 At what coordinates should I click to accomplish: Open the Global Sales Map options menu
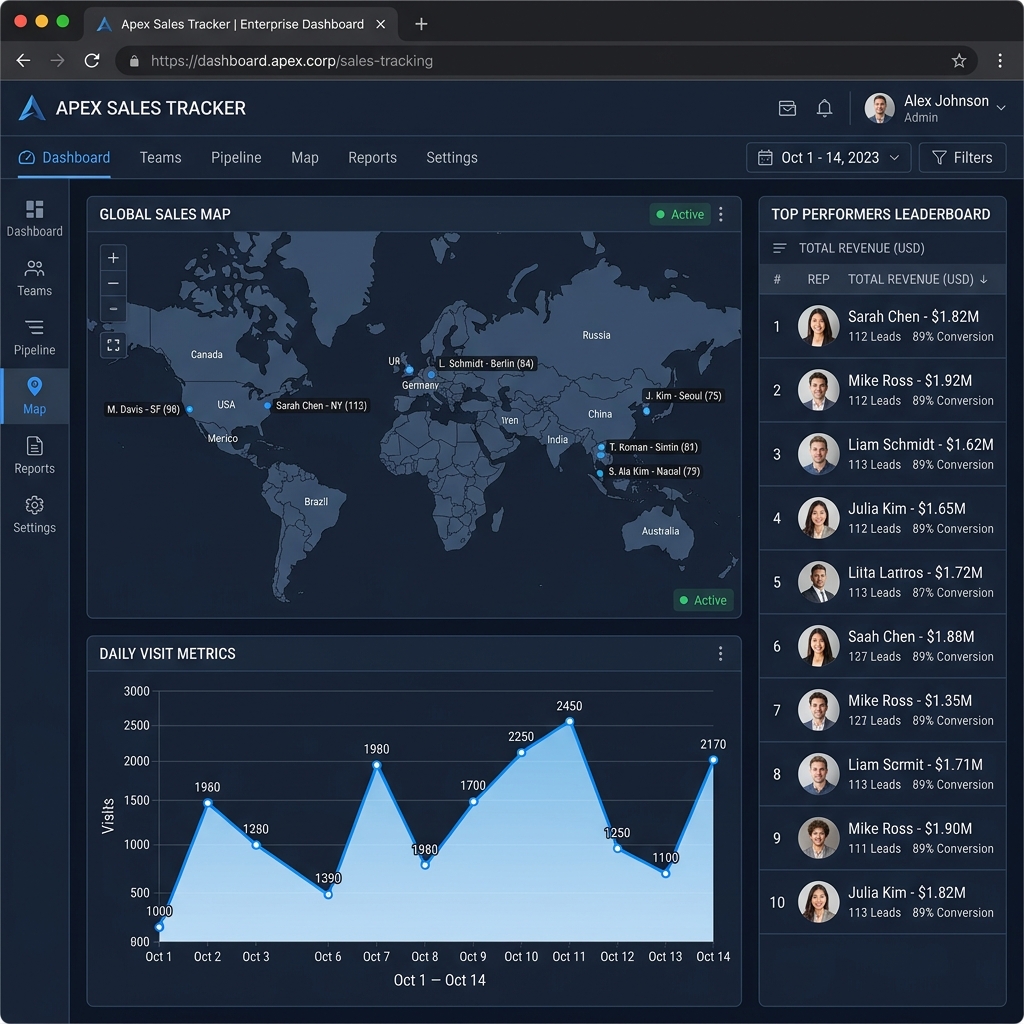coord(720,214)
